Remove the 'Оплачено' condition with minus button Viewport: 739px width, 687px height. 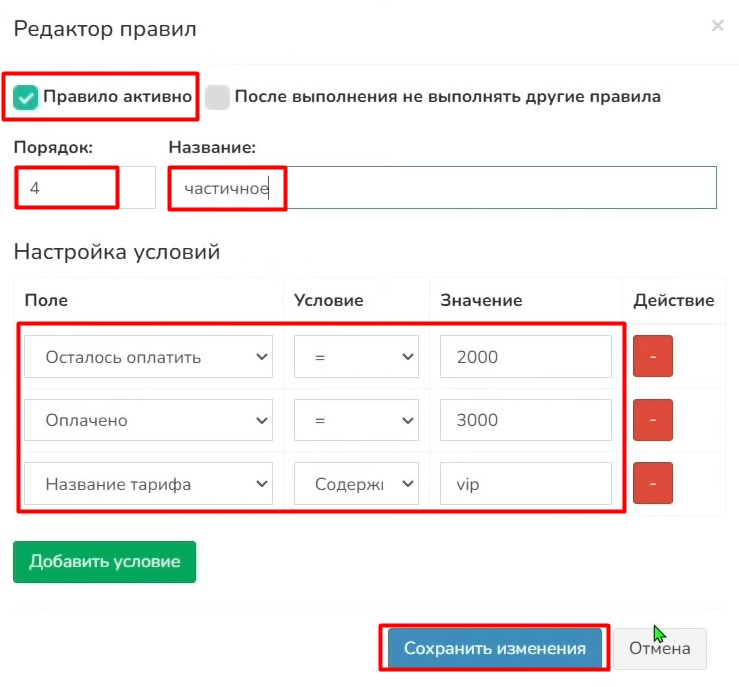click(652, 420)
